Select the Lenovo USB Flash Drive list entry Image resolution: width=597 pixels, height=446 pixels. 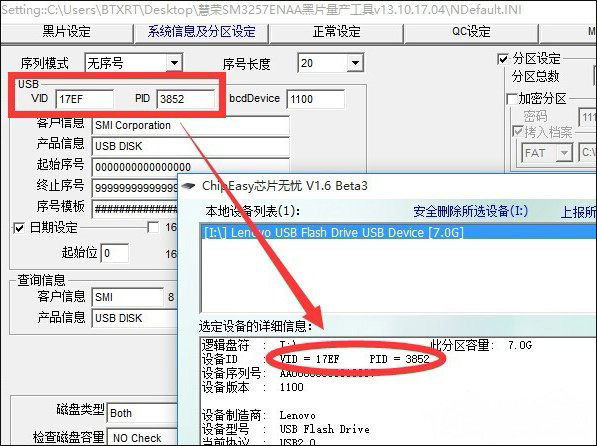[398, 232]
